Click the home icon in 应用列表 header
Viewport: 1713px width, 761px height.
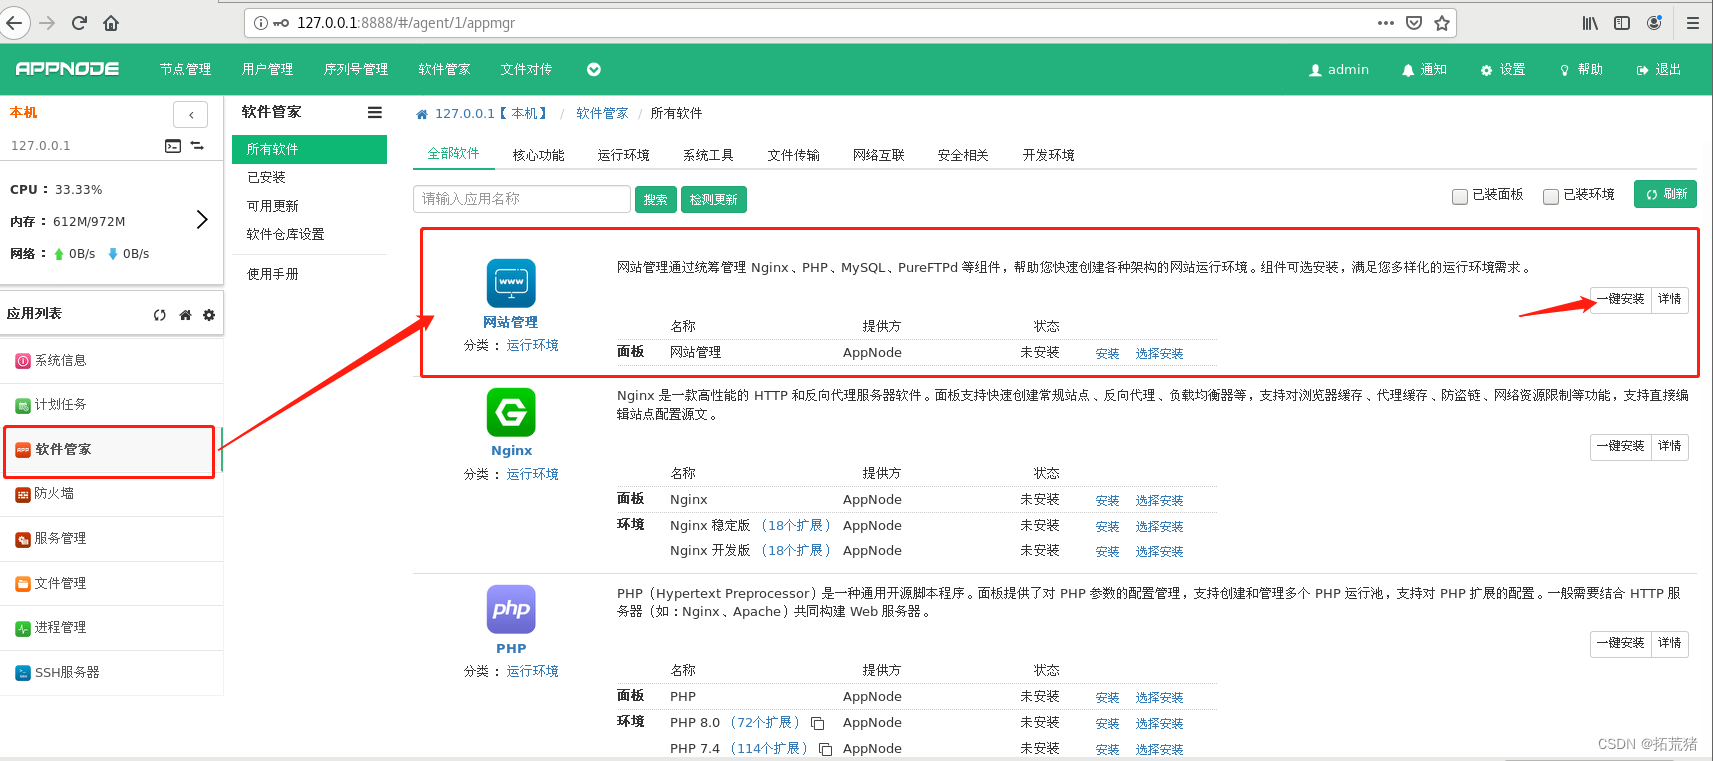185,315
